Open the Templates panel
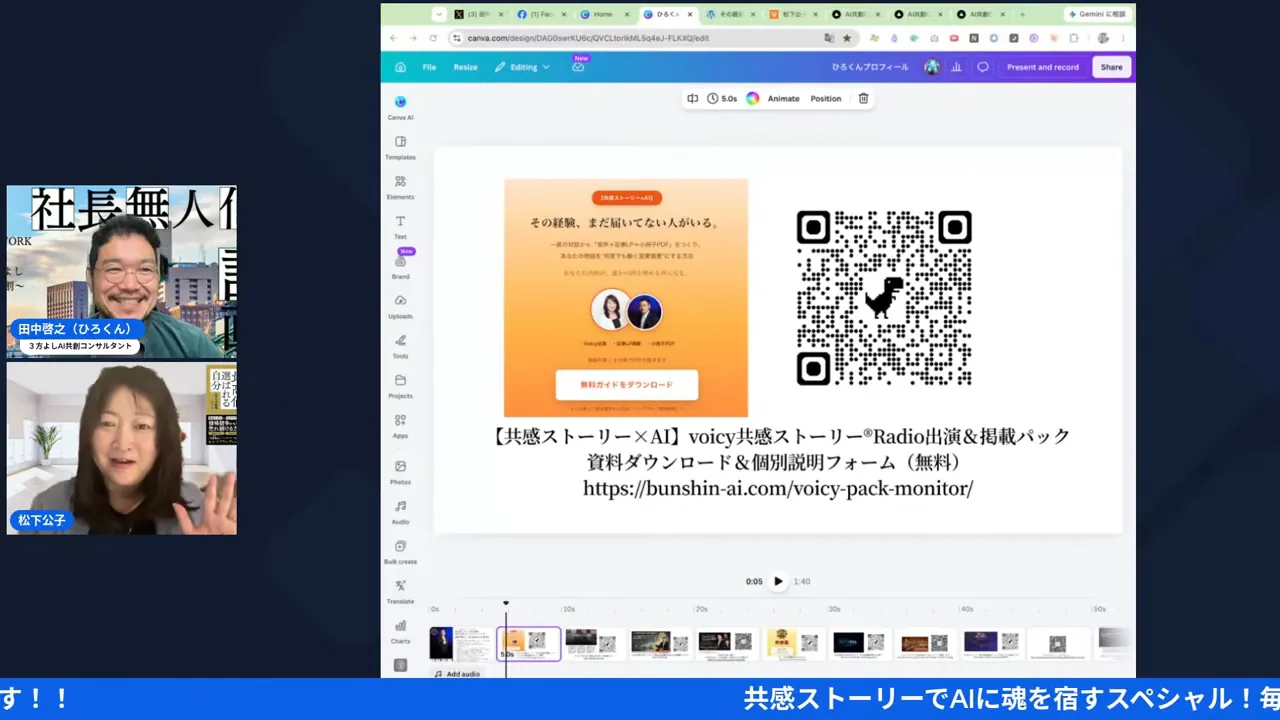Image resolution: width=1280 pixels, height=720 pixels. tap(400, 147)
